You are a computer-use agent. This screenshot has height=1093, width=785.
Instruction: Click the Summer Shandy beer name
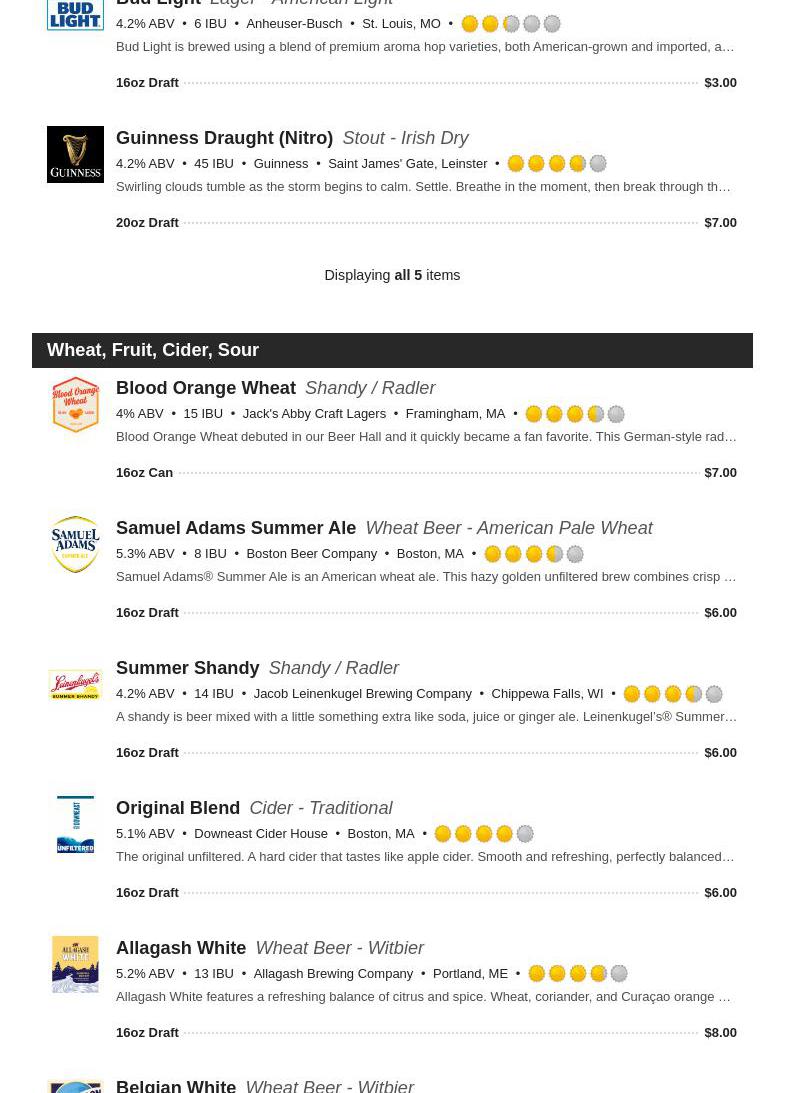click(x=188, y=668)
